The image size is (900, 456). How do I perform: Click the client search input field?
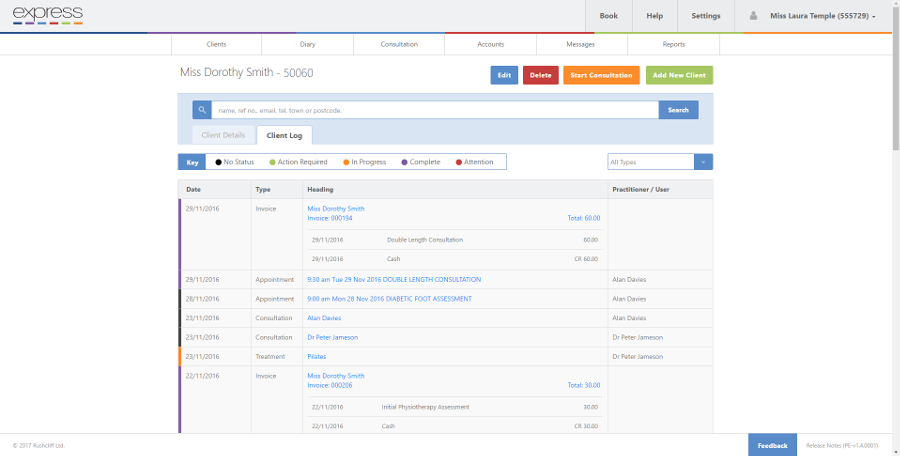[x=435, y=110]
